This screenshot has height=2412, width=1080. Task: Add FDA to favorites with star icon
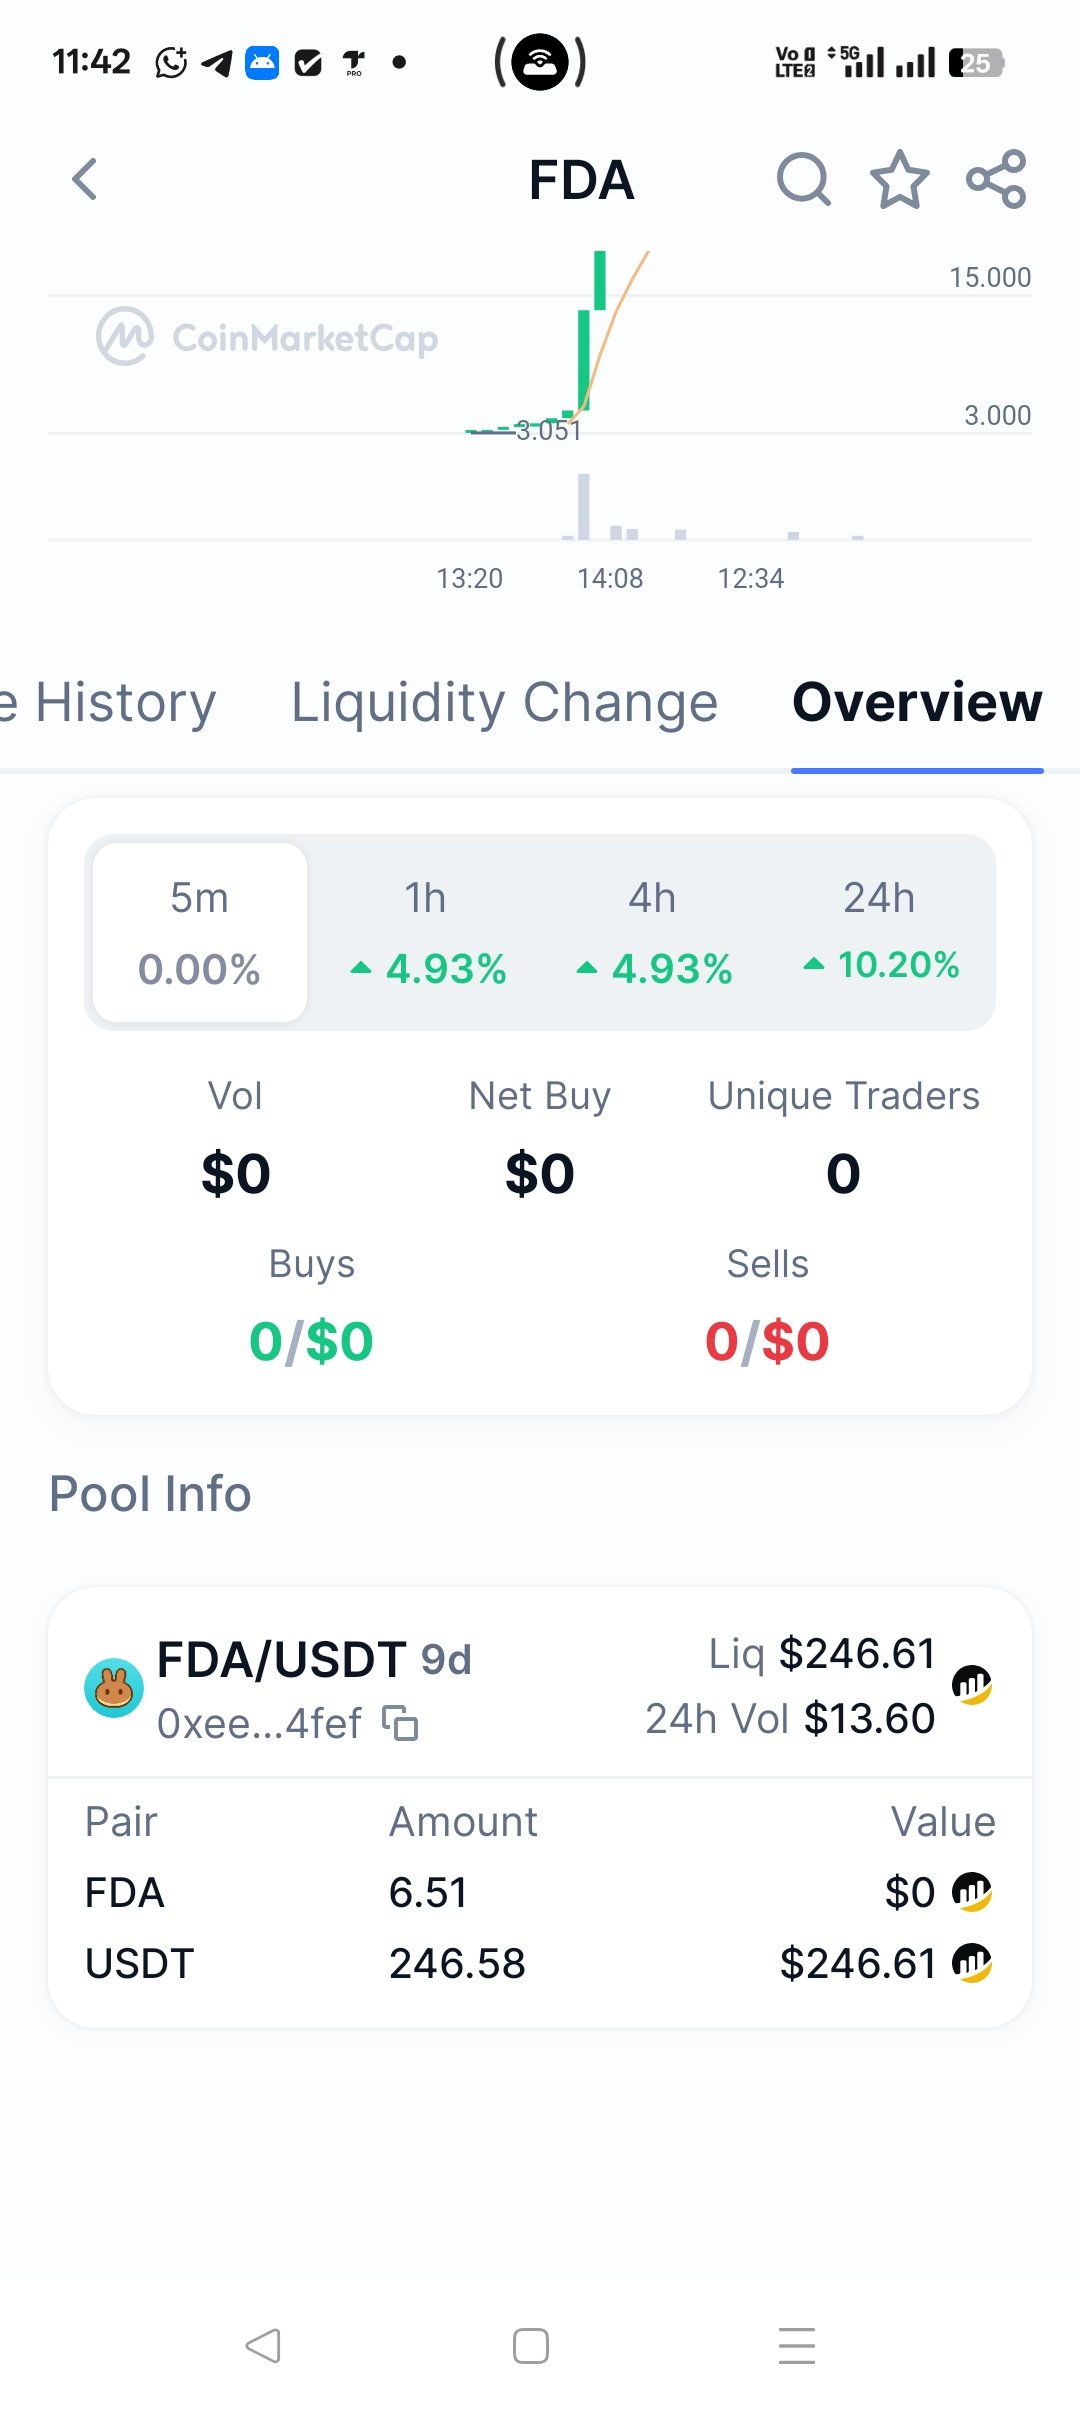900,180
